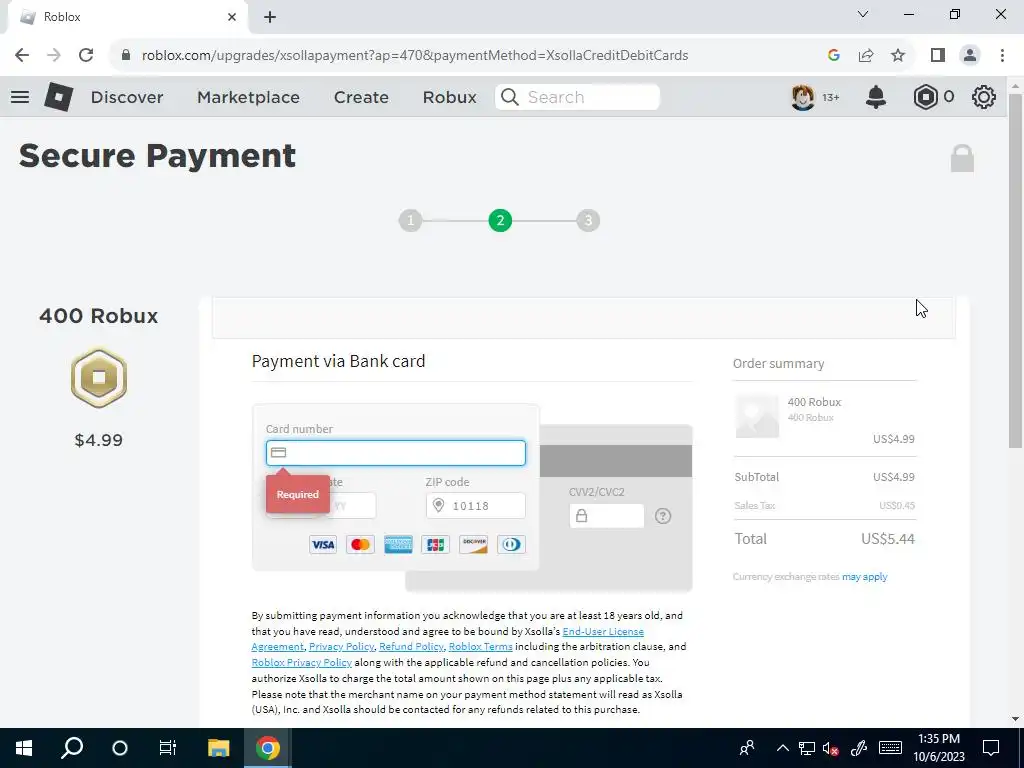Go back in browser history
The height and width of the screenshot is (768, 1024).
pyautogui.click(x=22, y=55)
